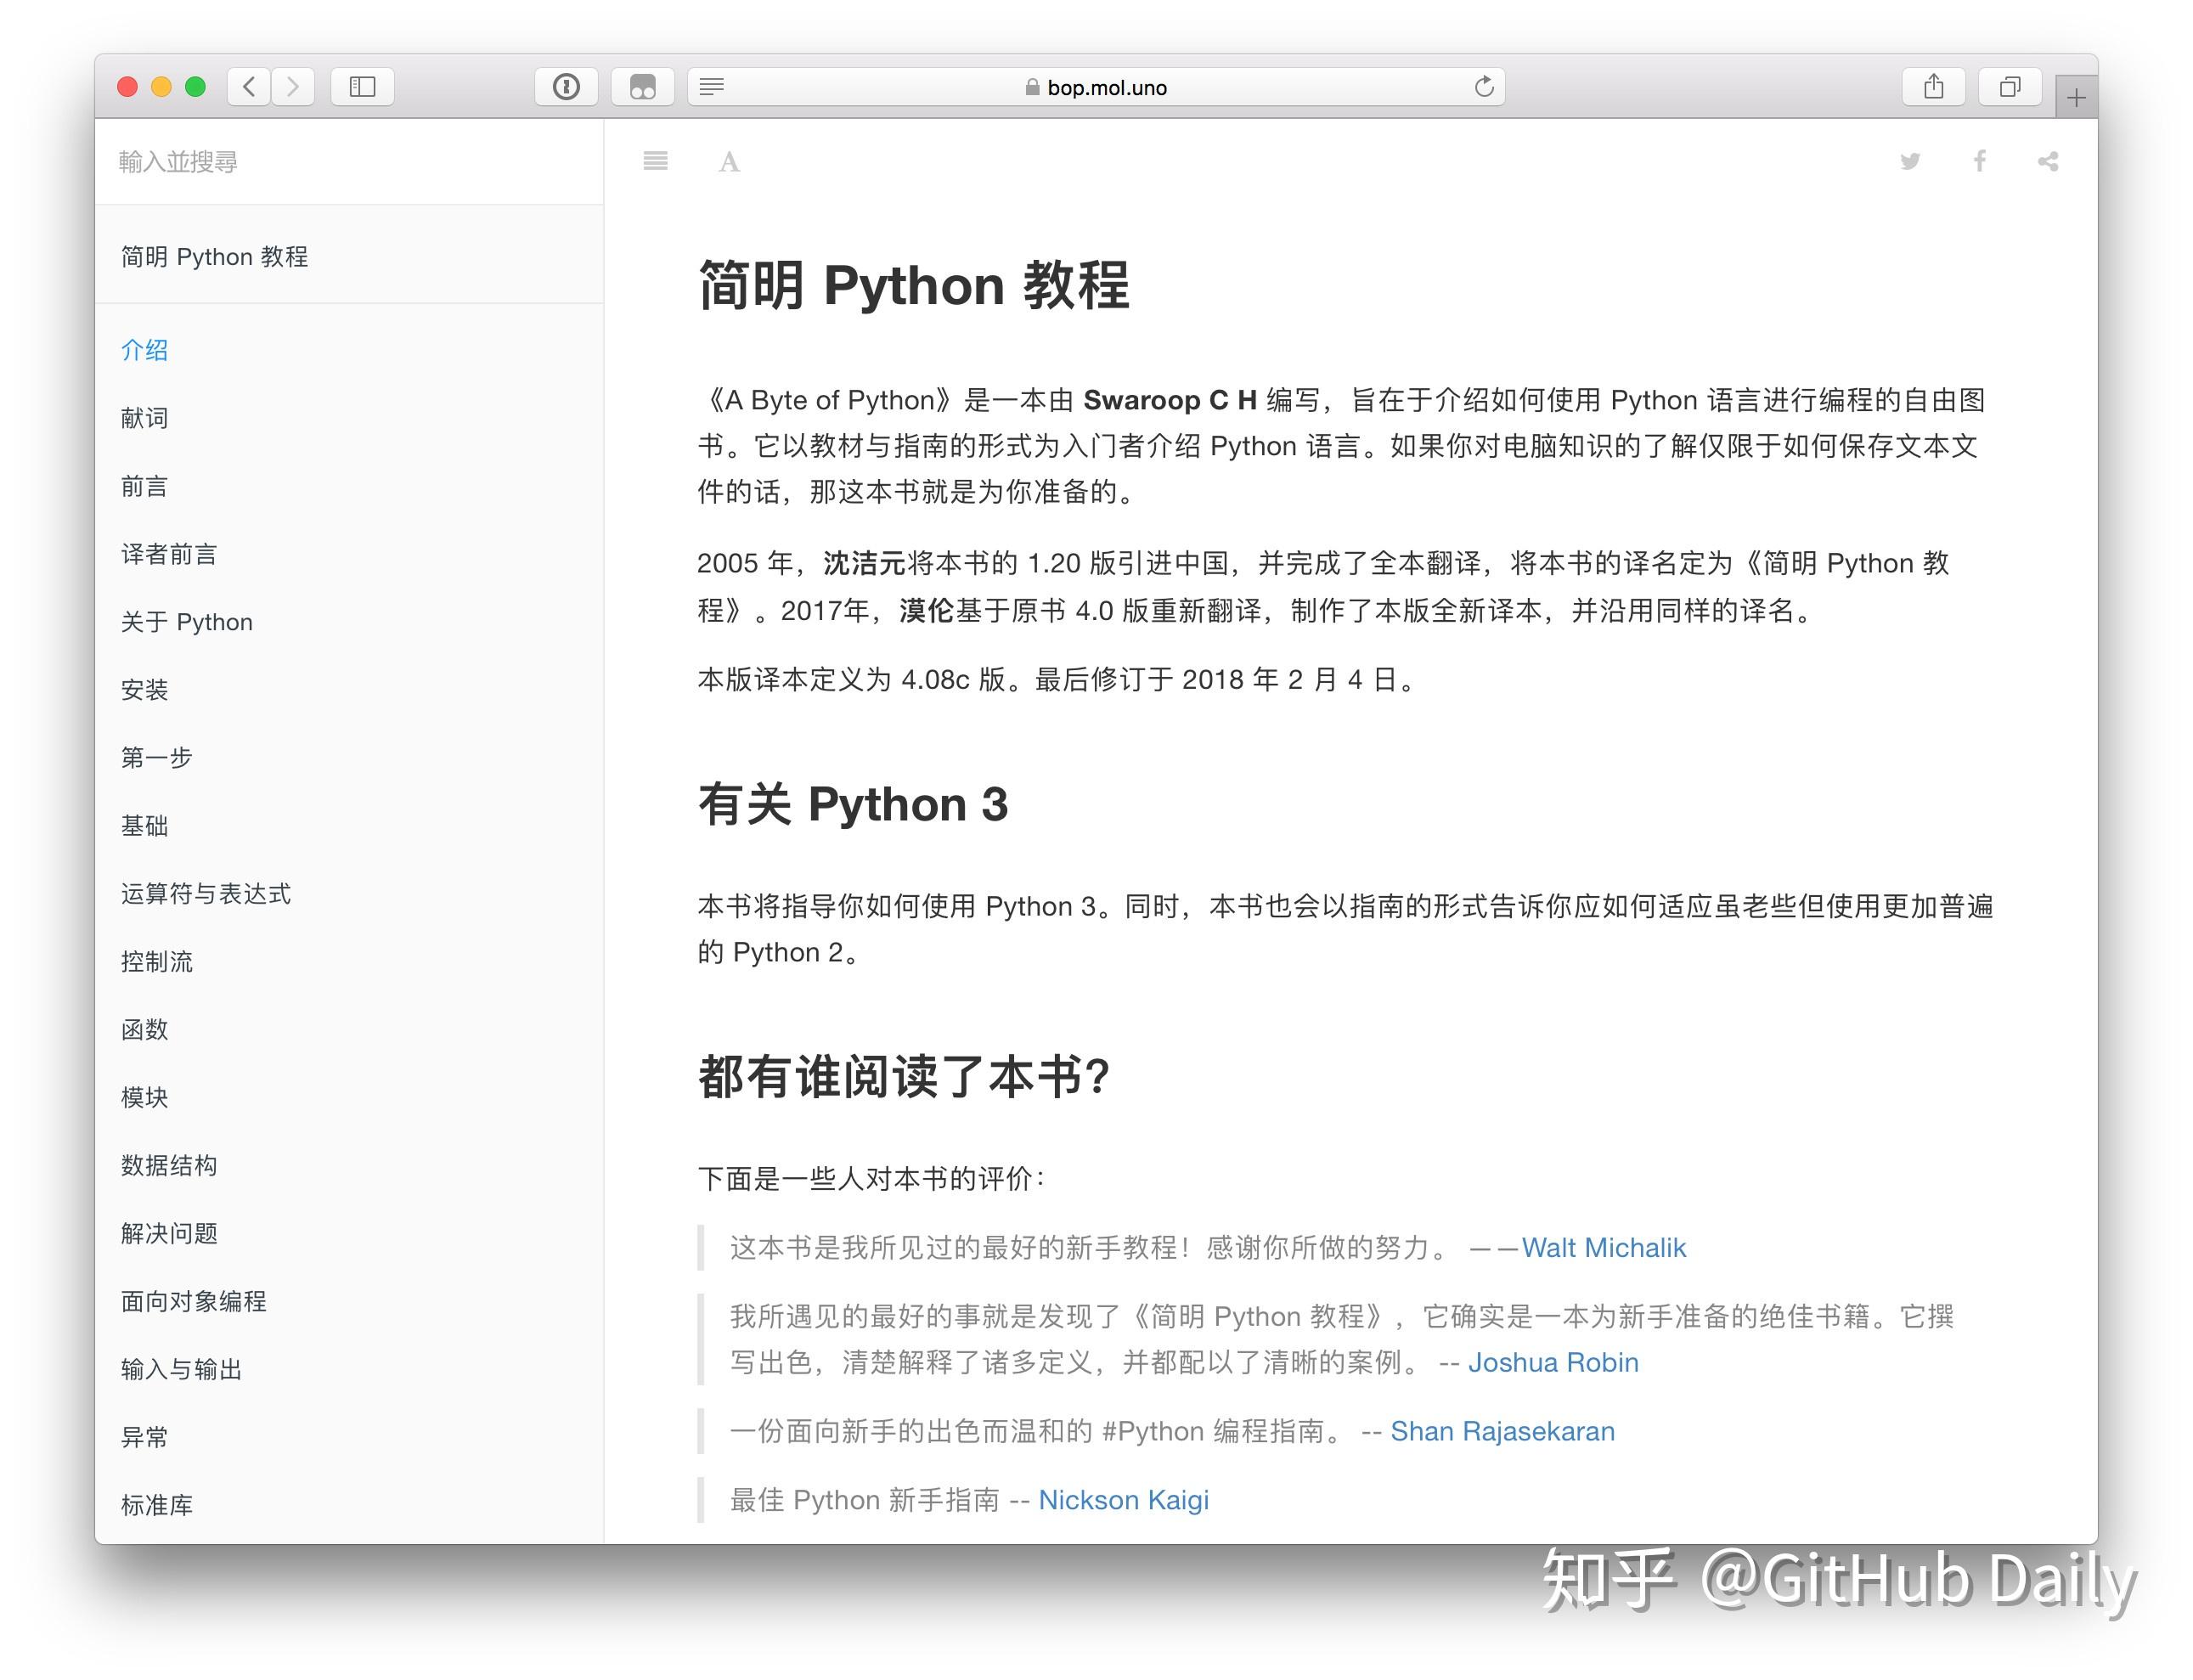Select the 数据结构 chapter in the sidebar
This screenshot has width=2193, height=1680.
[169, 1165]
